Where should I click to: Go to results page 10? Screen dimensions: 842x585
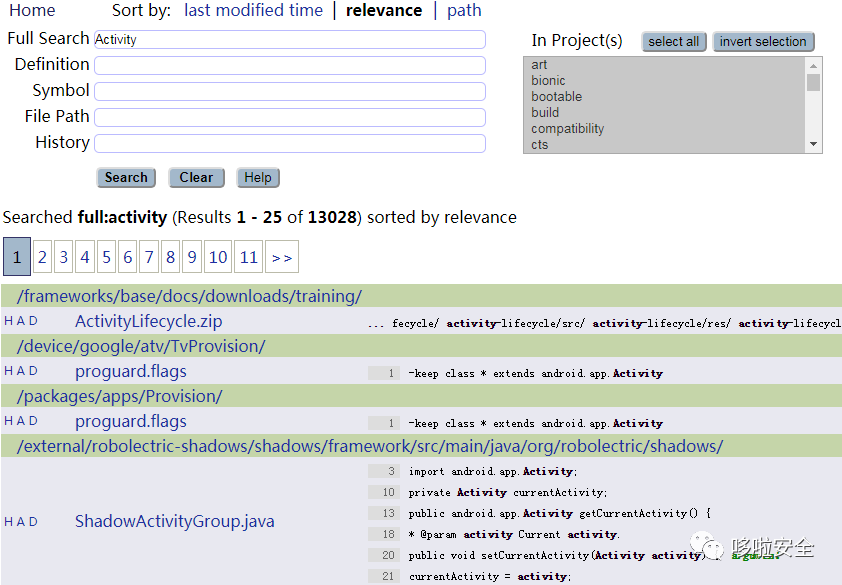[218, 257]
